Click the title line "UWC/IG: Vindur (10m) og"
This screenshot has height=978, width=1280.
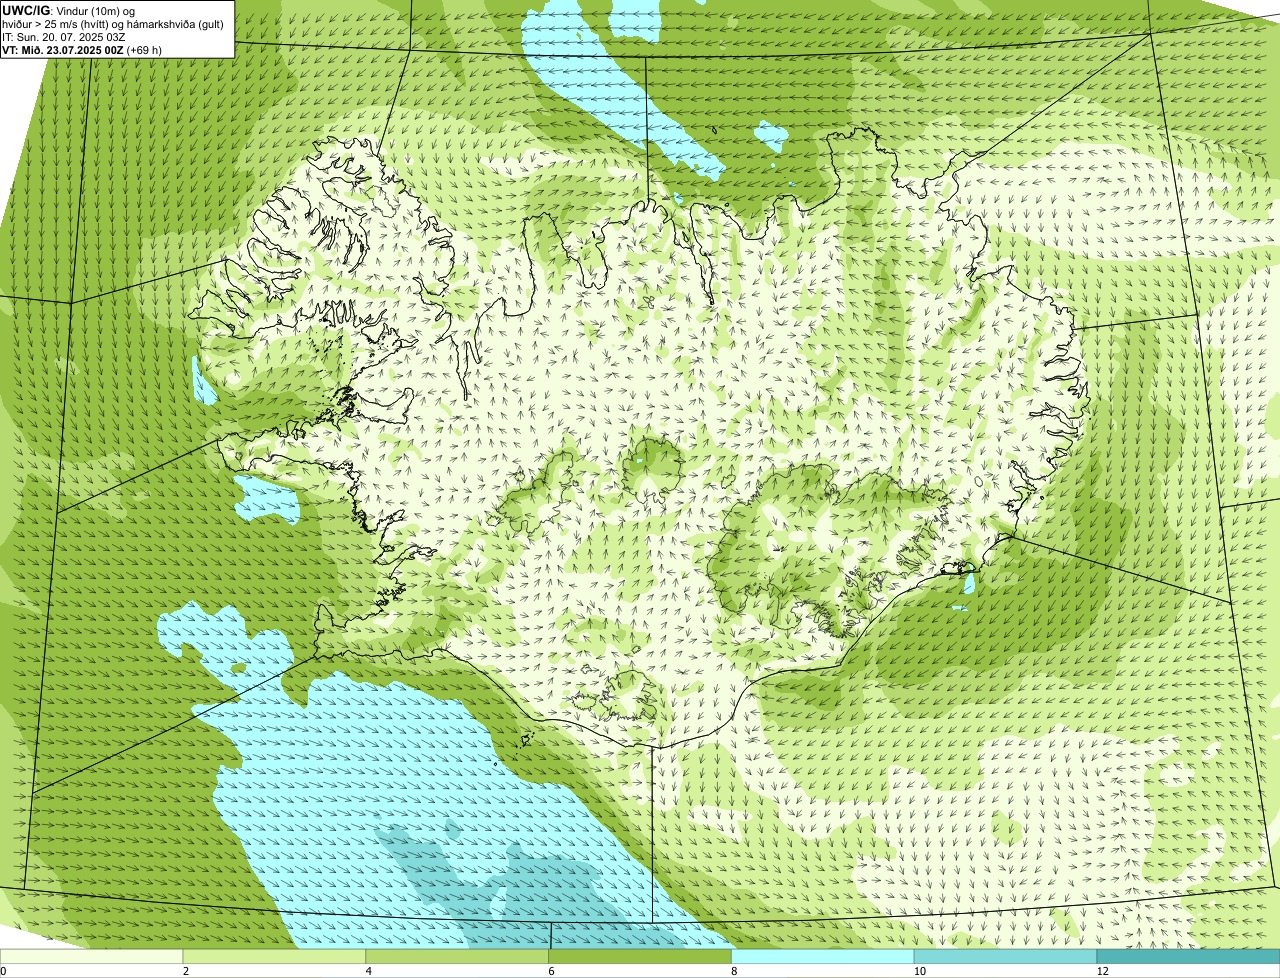click(x=69, y=11)
